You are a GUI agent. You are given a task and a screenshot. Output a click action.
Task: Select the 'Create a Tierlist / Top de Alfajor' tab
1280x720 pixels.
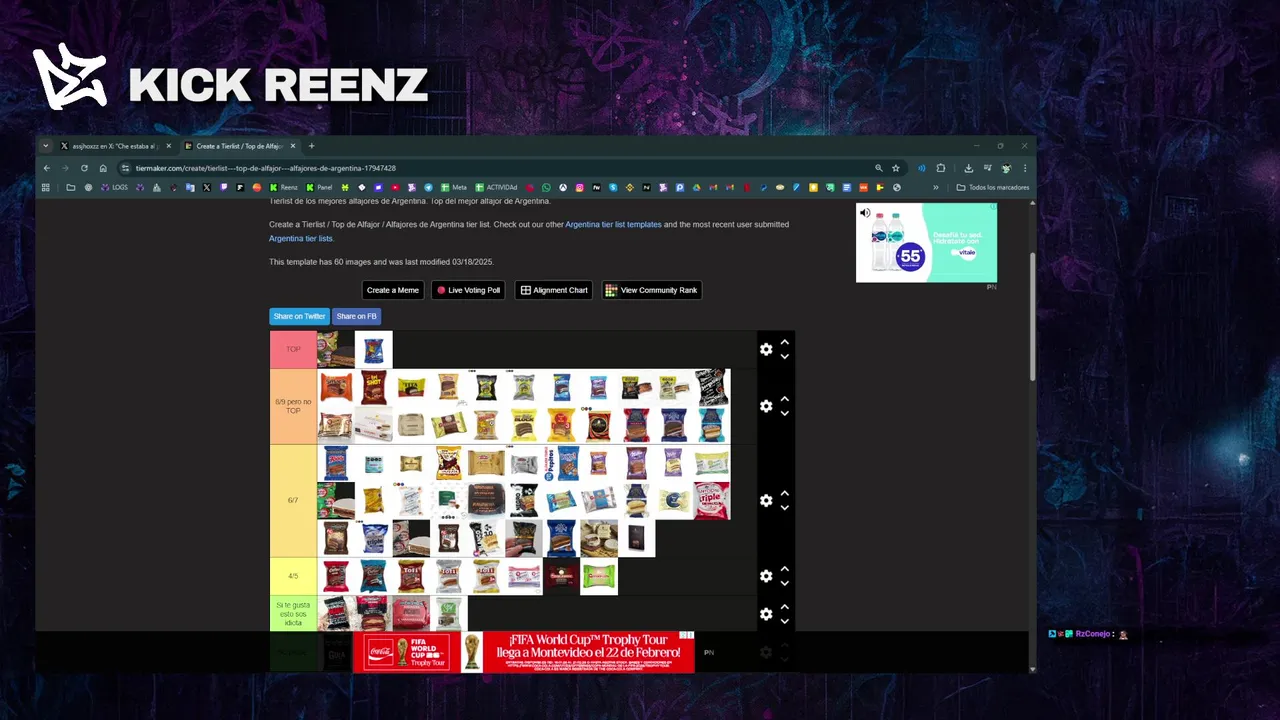tap(238, 146)
